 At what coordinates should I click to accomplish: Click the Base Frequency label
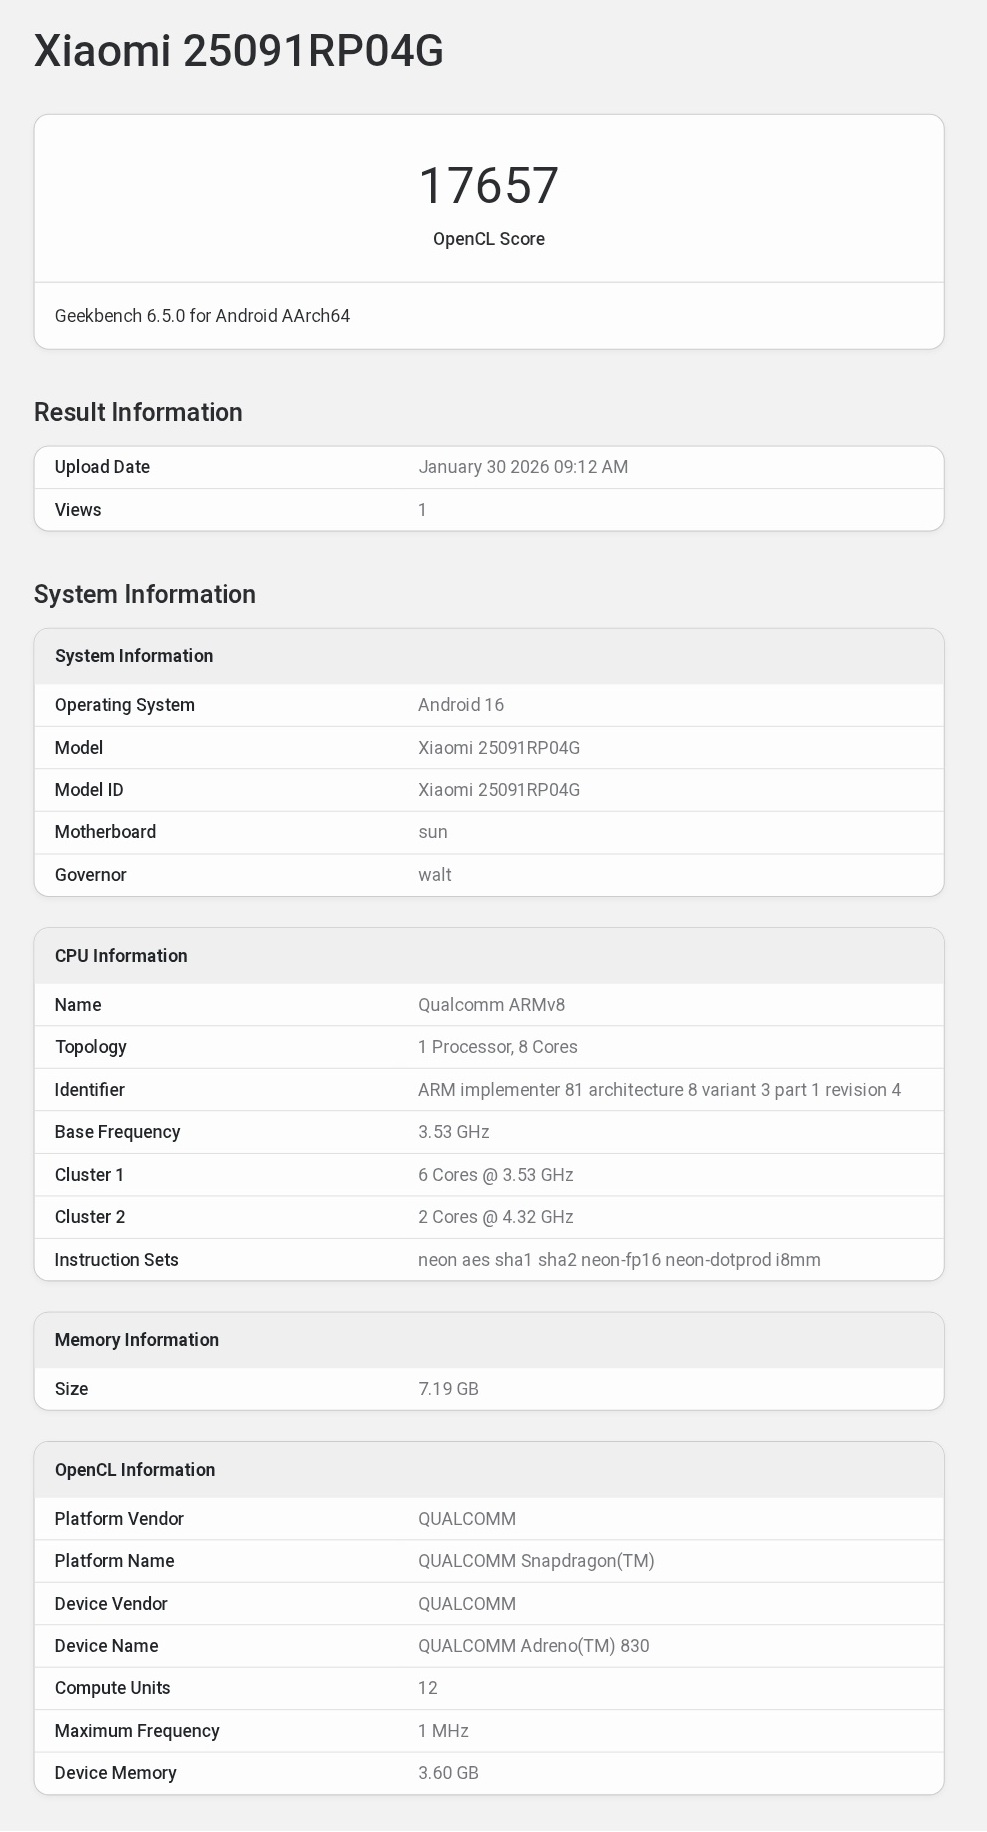click(x=118, y=1132)
